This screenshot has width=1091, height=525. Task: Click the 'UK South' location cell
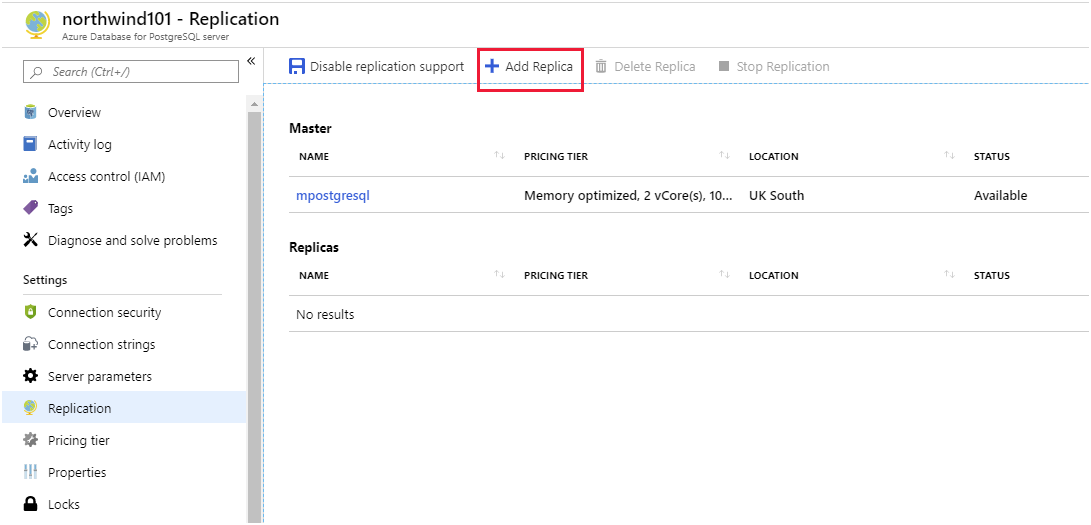tap(777, 195)
